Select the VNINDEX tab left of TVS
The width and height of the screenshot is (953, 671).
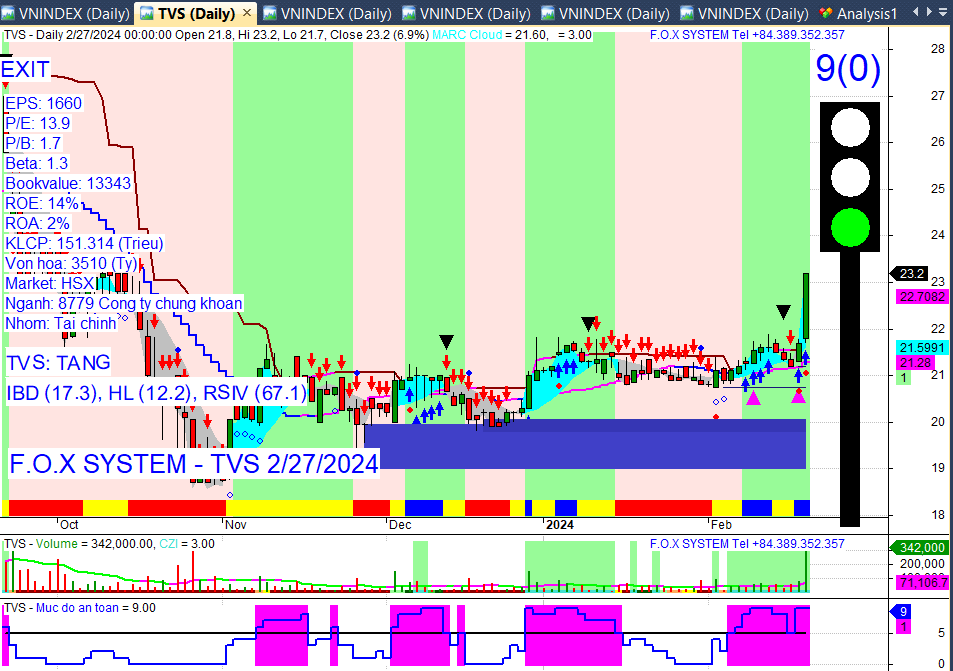pyautogui.click(x=67, y=13)
